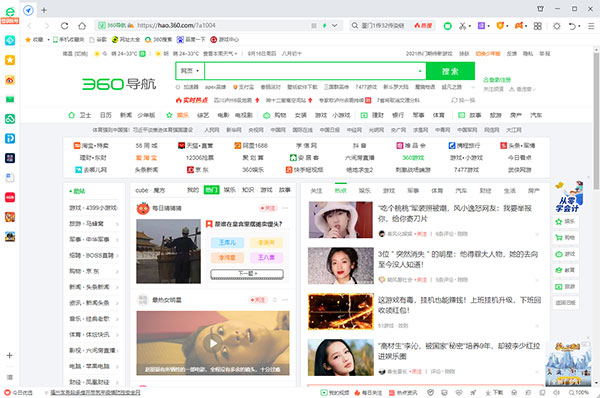
Task: Open the four-squares app grid icon
Action: [538, 26]
